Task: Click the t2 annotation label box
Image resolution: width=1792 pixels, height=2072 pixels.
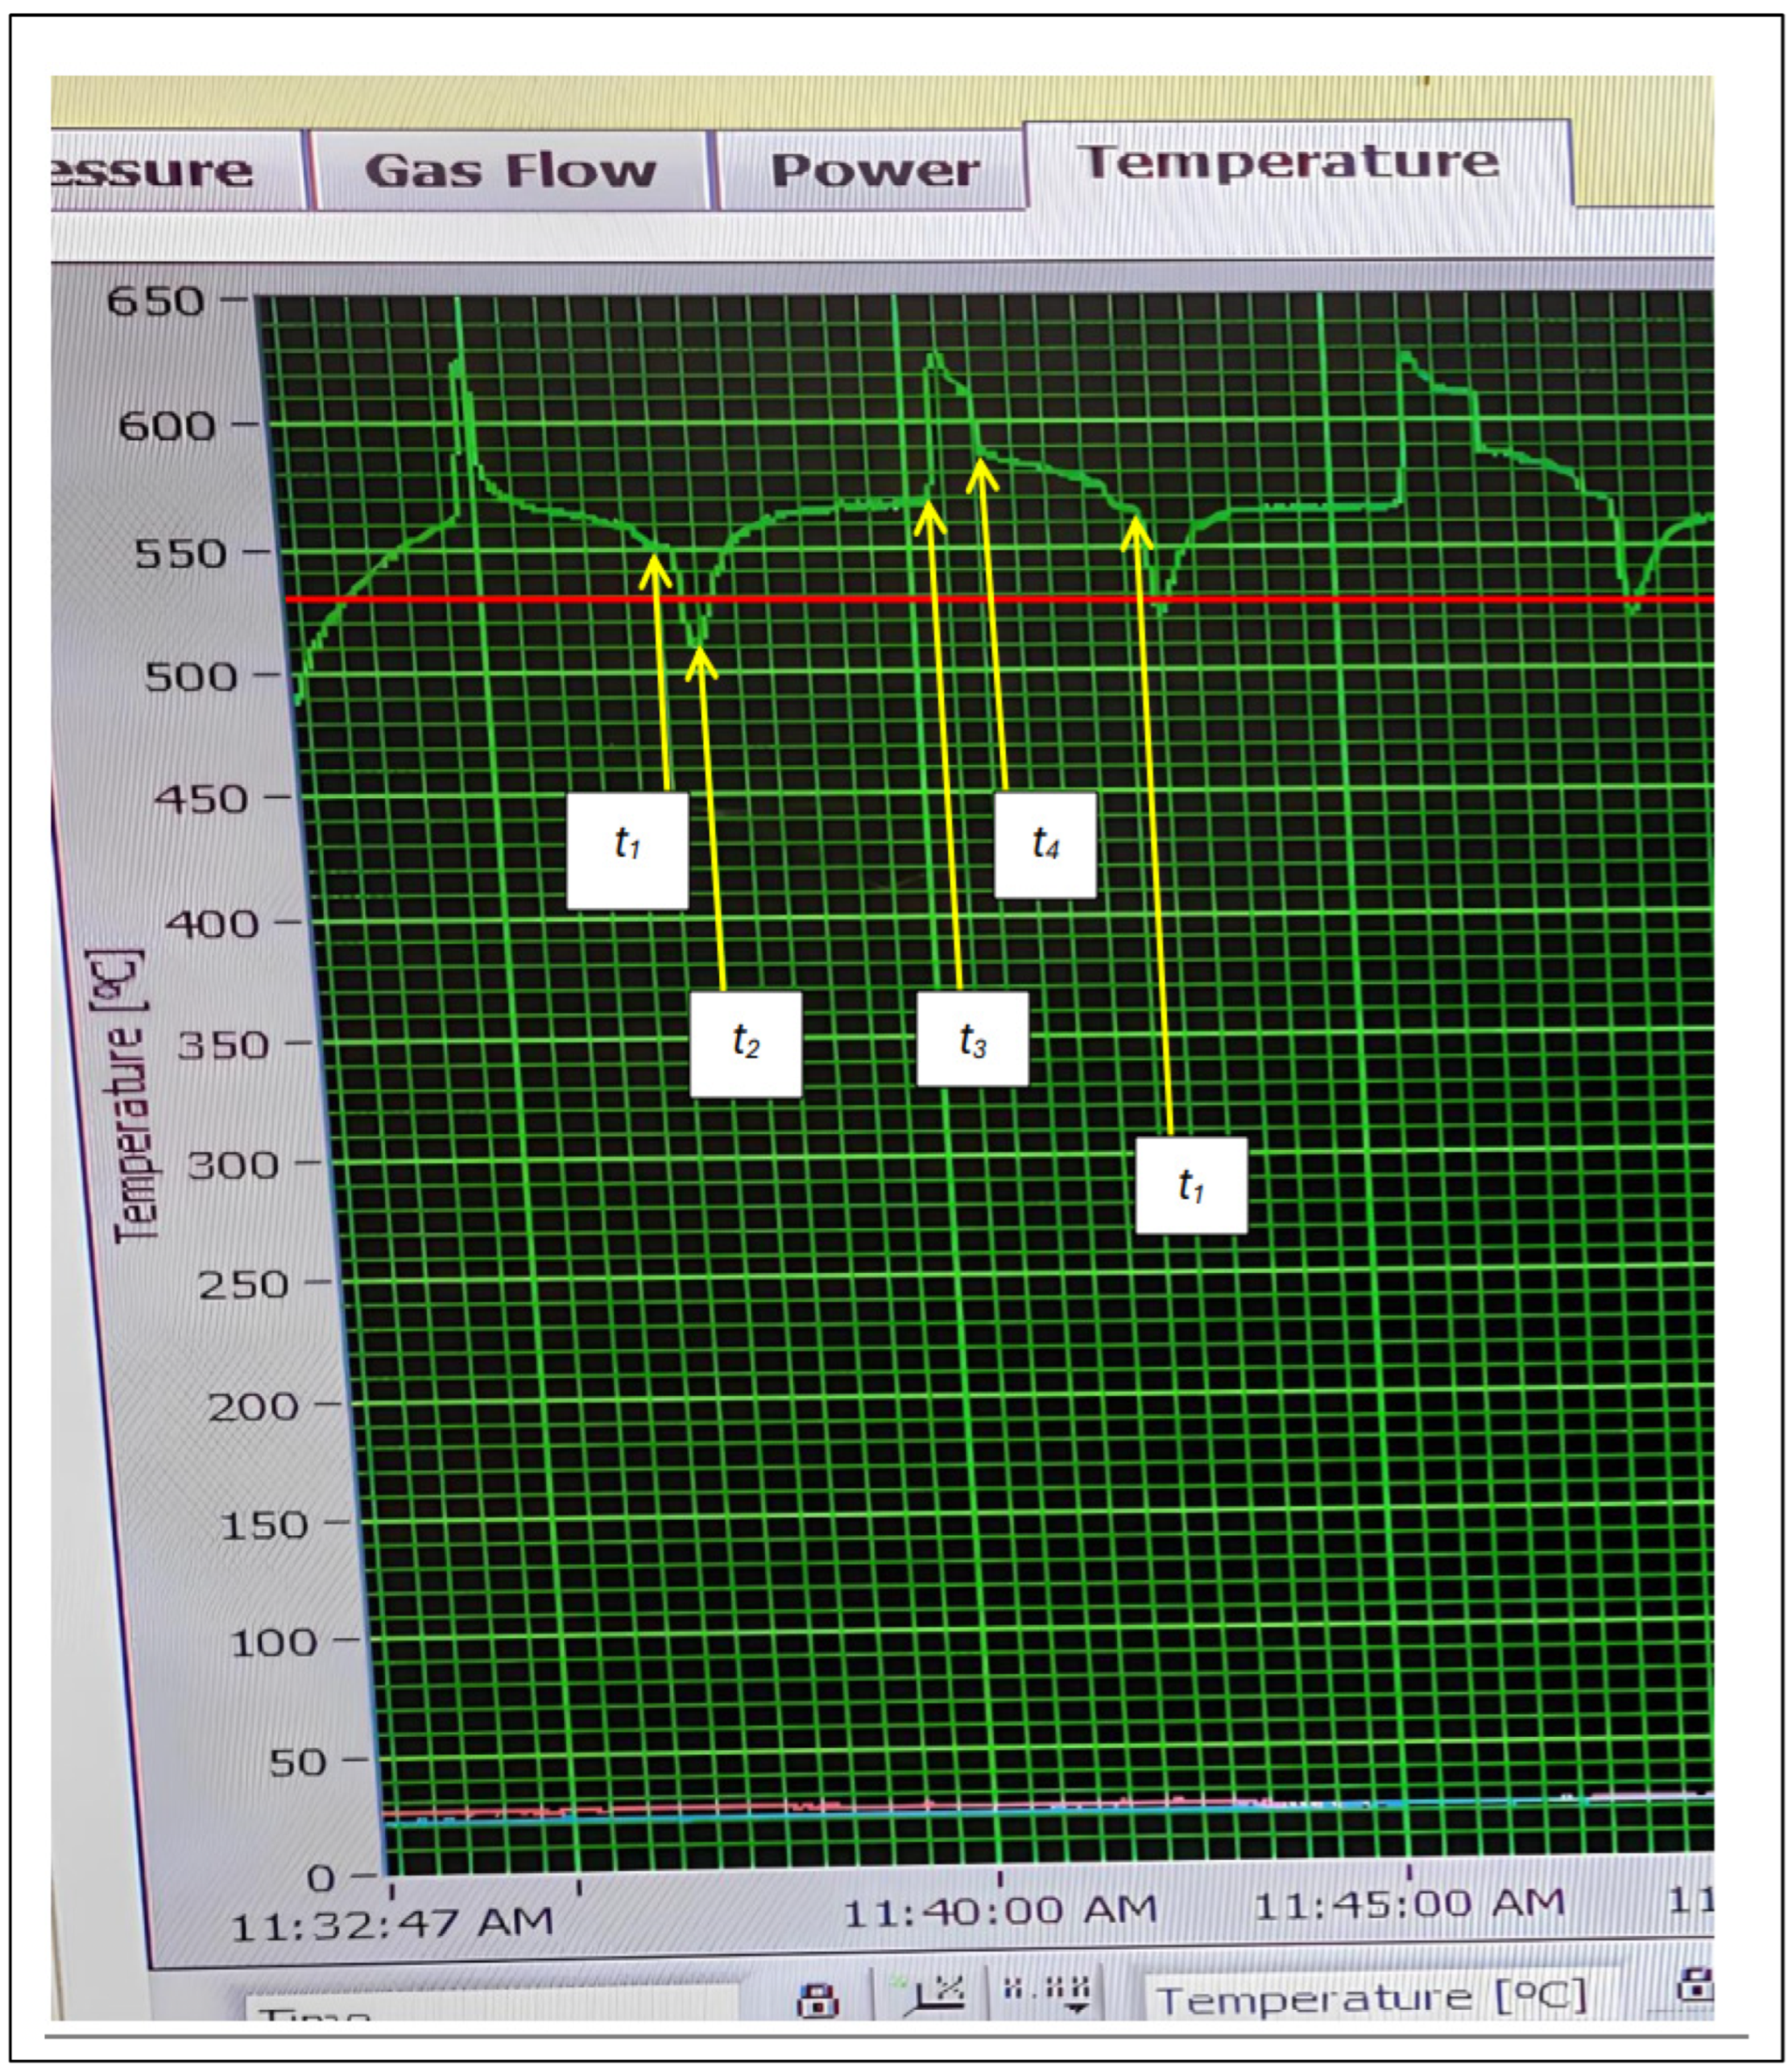Action: [x=746, y=1043]
